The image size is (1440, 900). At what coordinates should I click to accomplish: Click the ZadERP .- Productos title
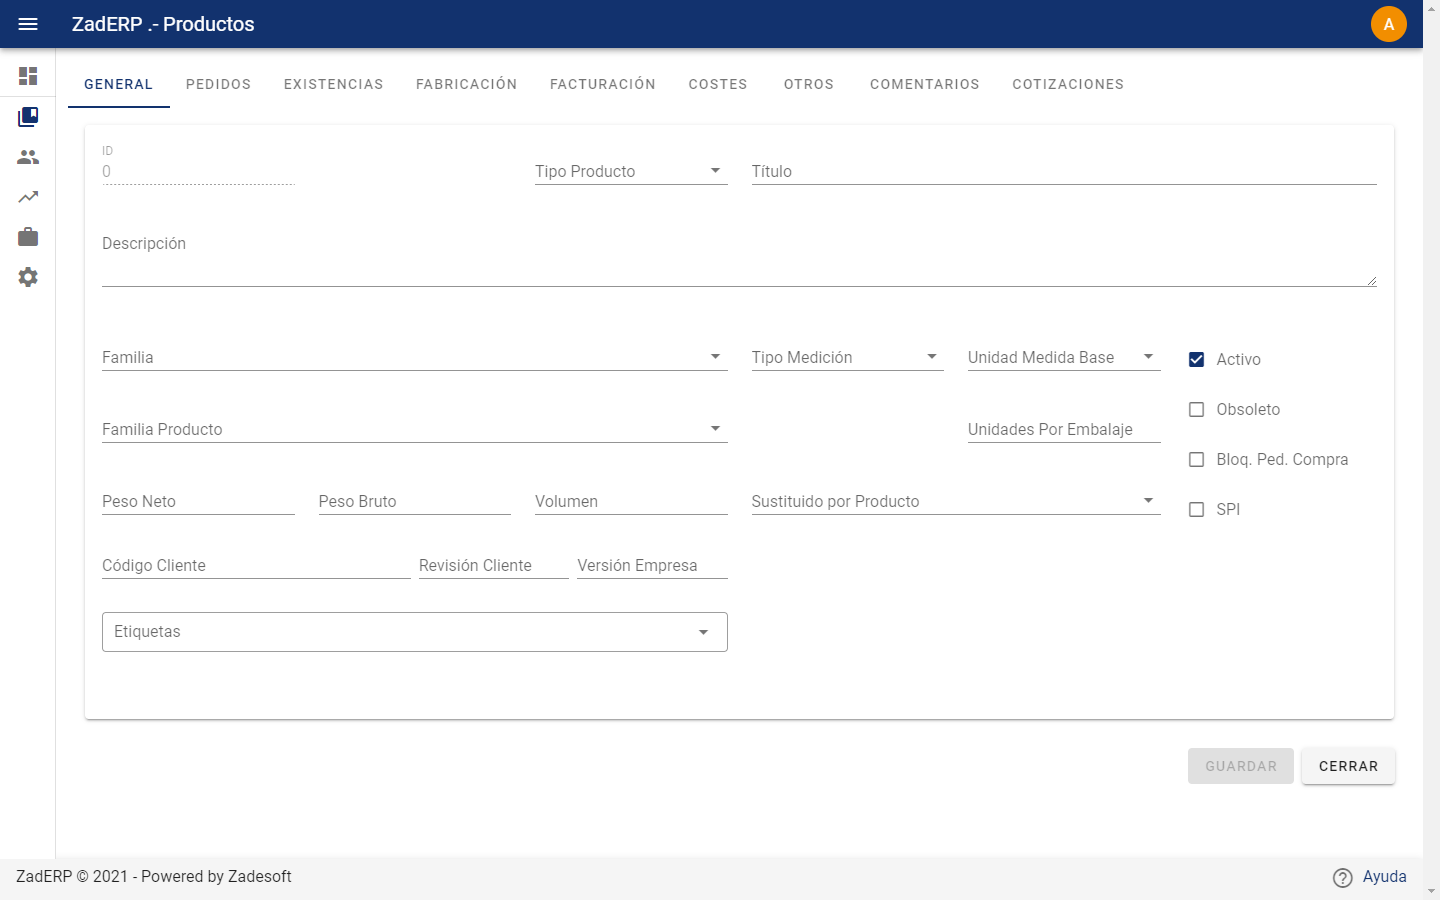163,24
